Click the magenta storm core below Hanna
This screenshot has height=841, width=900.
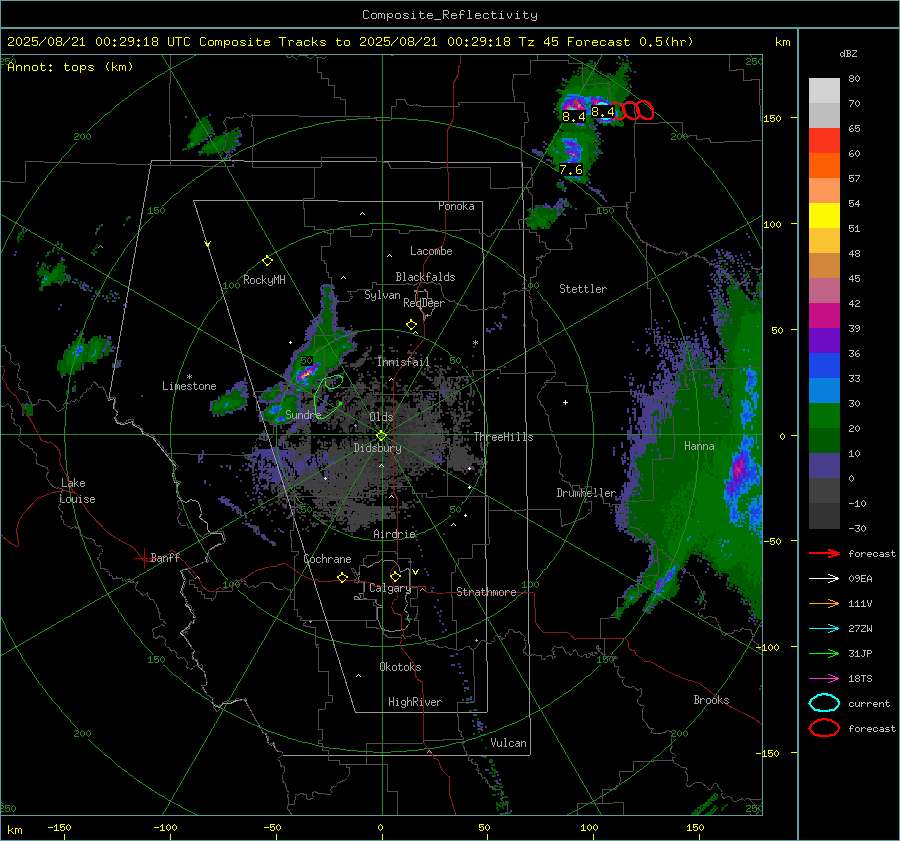click(x=738, y=471)
